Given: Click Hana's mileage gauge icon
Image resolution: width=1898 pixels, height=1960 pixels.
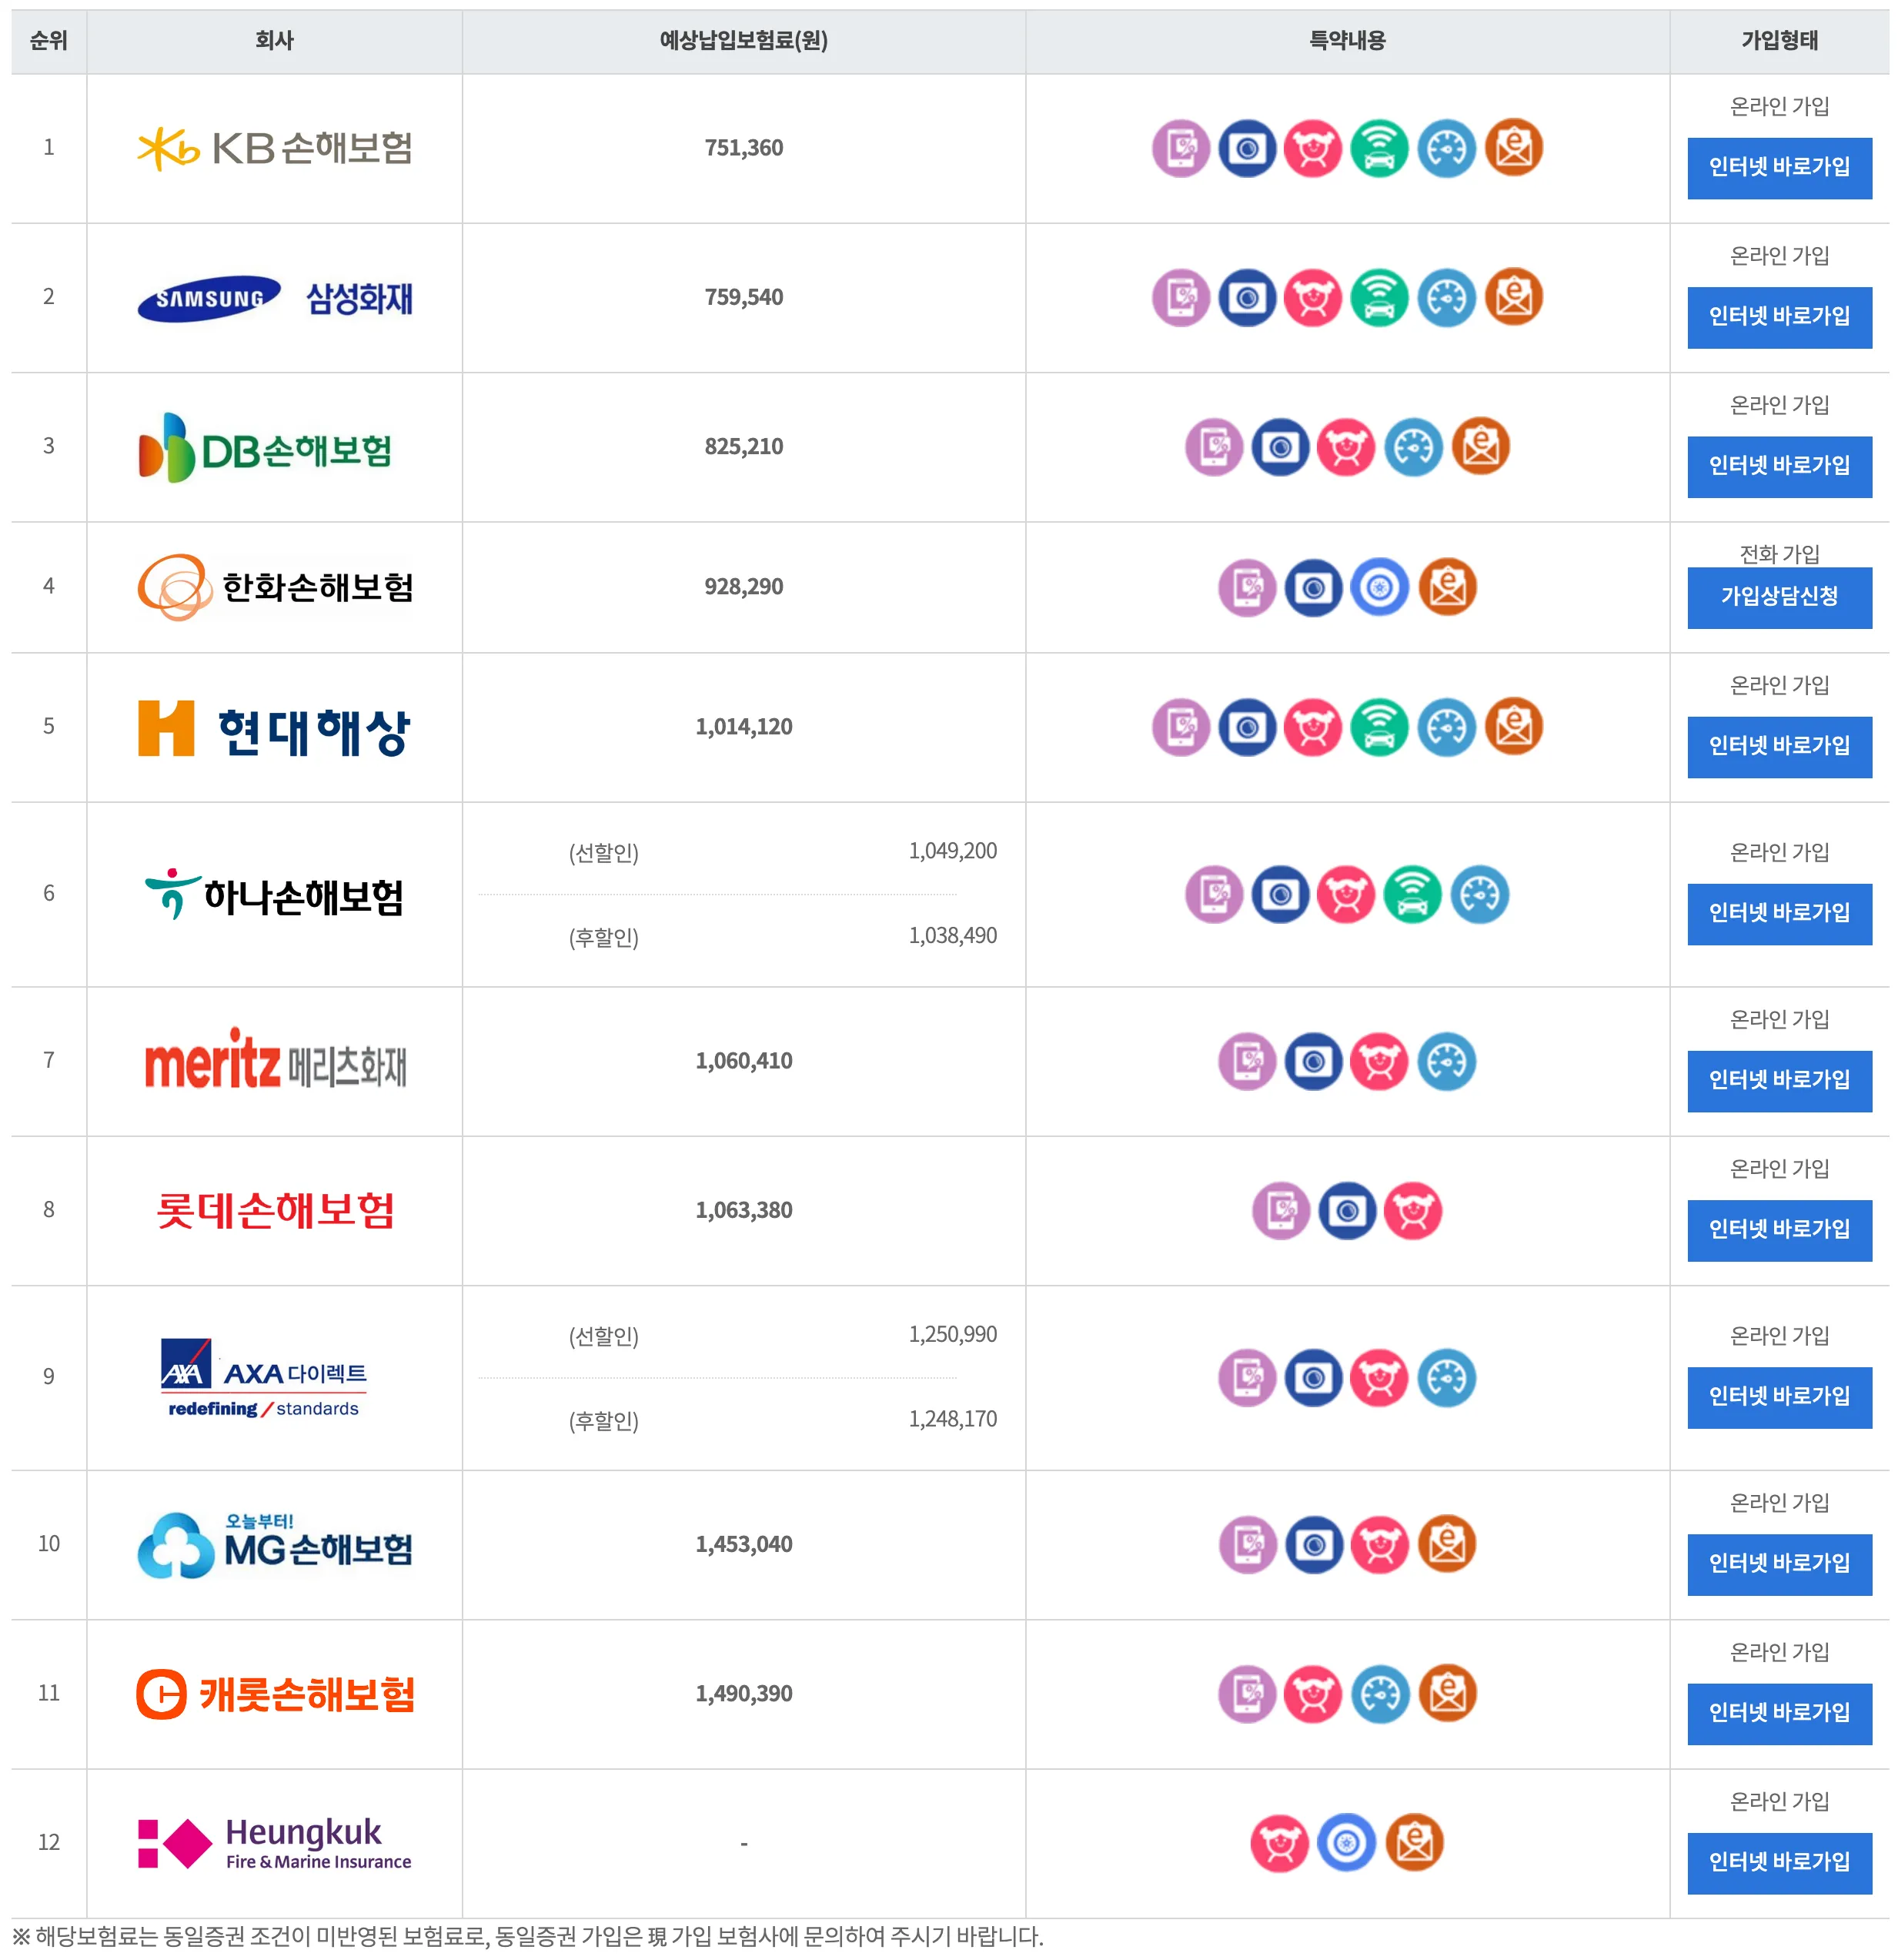Looking at the screenshot, I should click(x=1479, y=894).
